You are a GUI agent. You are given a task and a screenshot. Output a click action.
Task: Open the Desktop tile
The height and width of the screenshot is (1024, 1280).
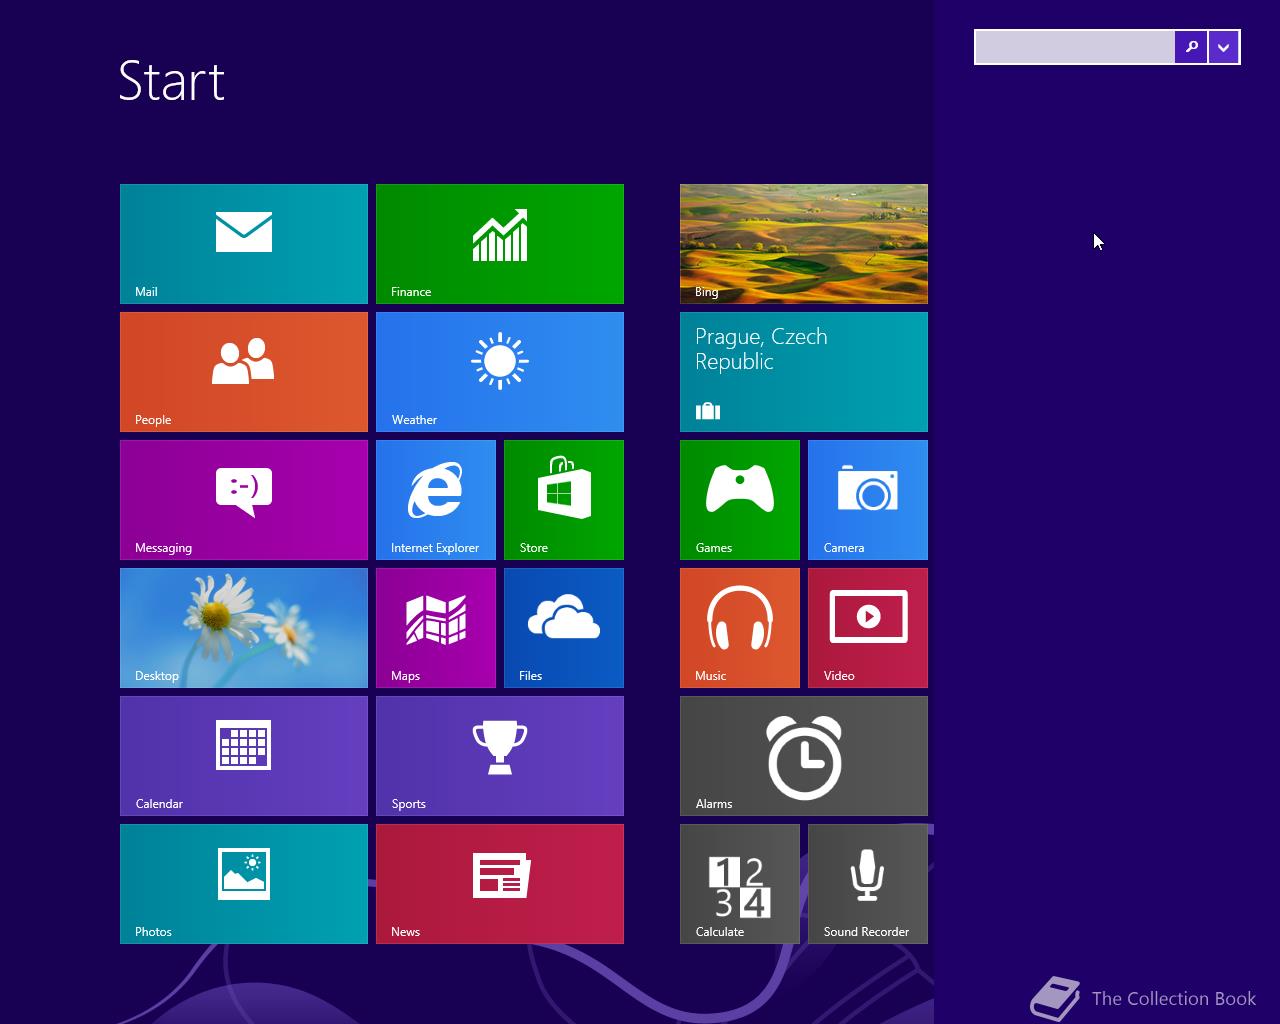point(244,628)
